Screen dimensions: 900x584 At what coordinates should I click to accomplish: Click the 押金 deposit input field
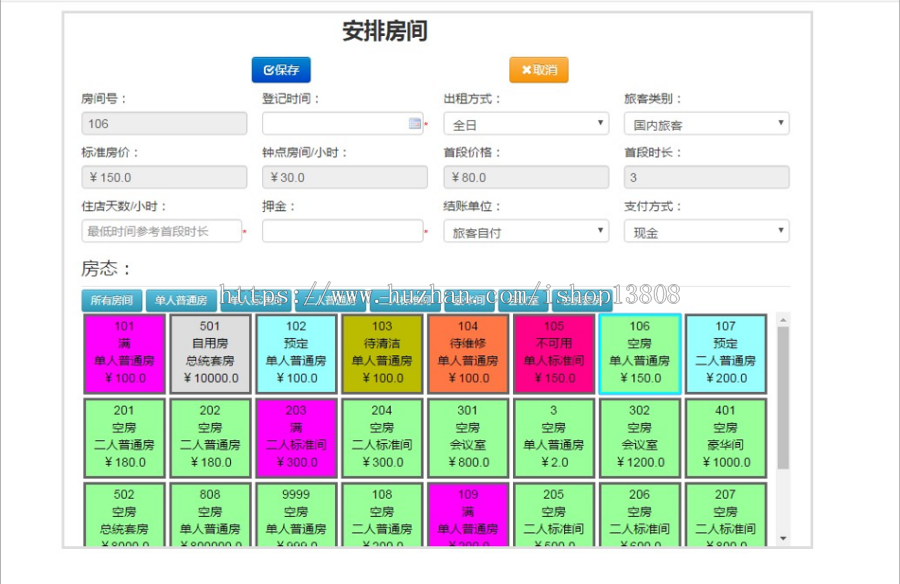click(343, 231)
